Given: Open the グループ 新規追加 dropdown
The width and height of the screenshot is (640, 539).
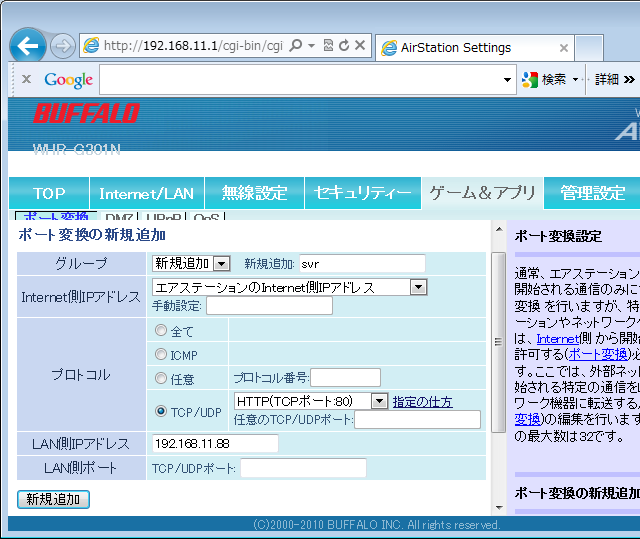Looking at the screenshot, I should click(191, 264).
